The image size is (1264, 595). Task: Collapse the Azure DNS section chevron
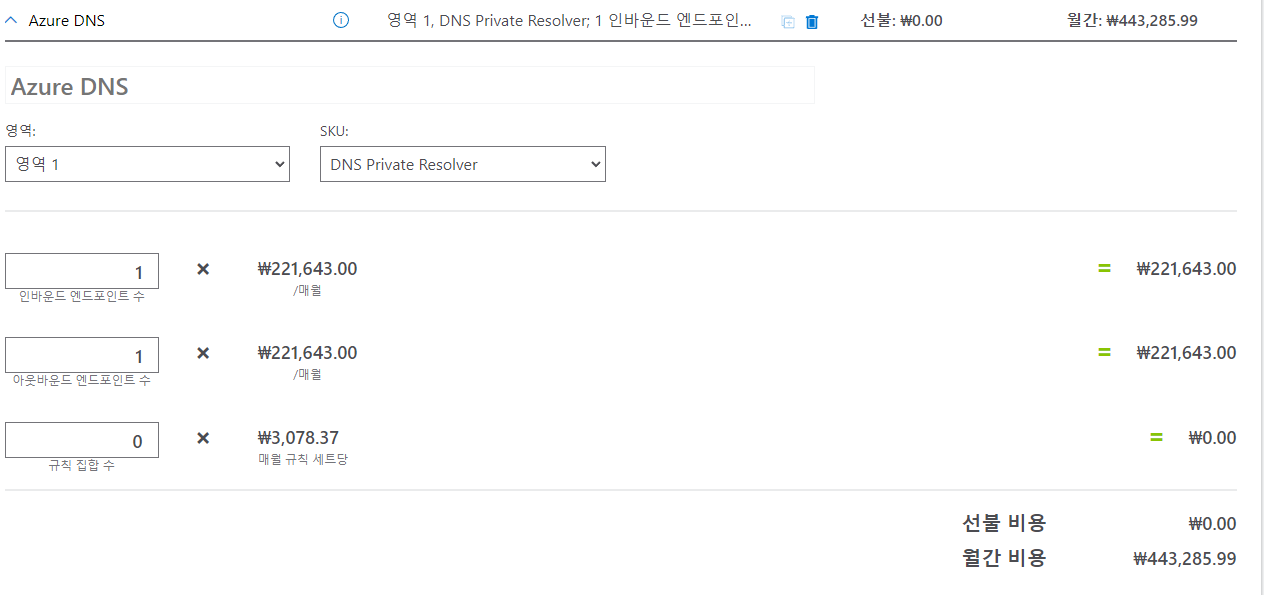pyautogui.click(x=12, y=20)
